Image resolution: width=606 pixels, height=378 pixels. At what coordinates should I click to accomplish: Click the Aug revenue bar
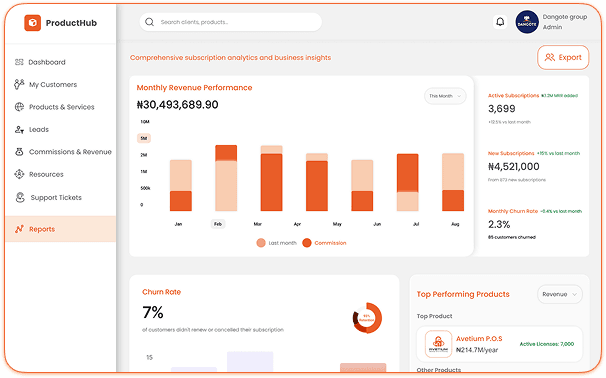(453, 182)
